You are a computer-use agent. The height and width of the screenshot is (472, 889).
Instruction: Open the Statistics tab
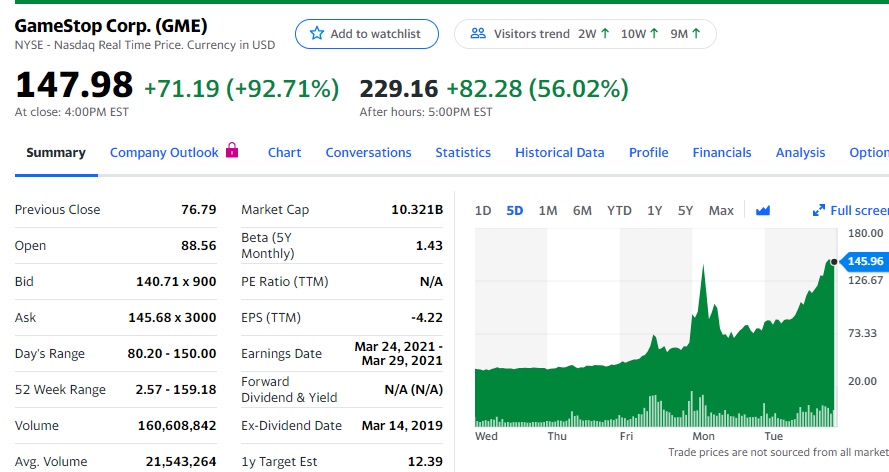463,152
